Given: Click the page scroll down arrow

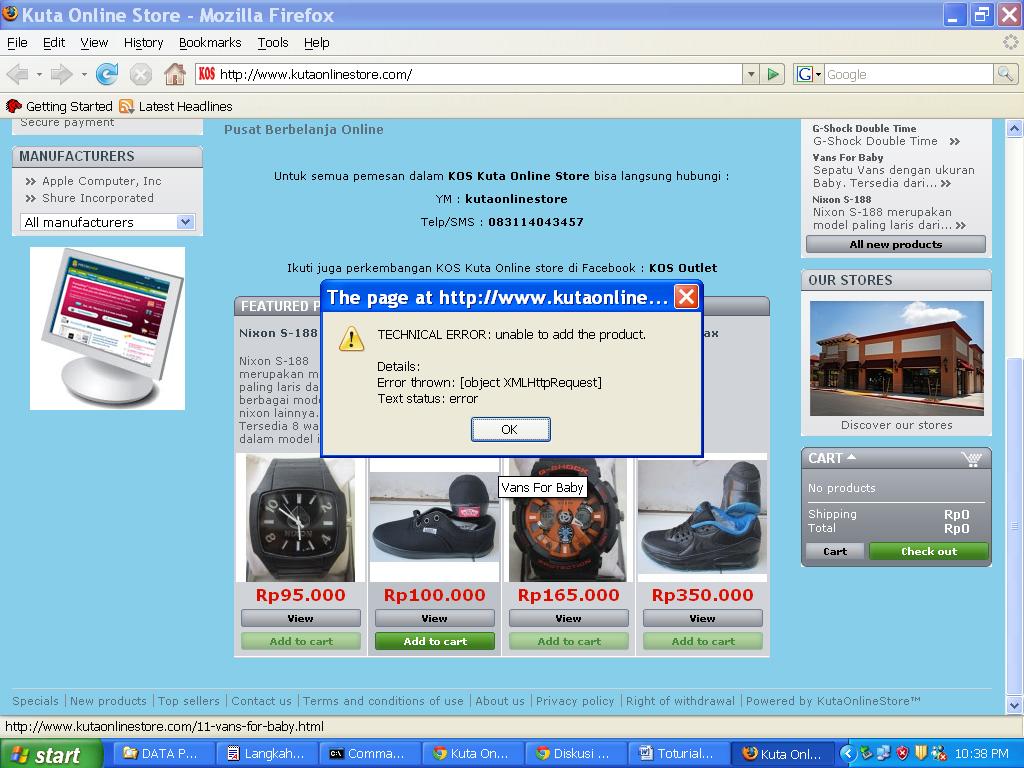Looking at the screenshot, I should (1014, 705).
